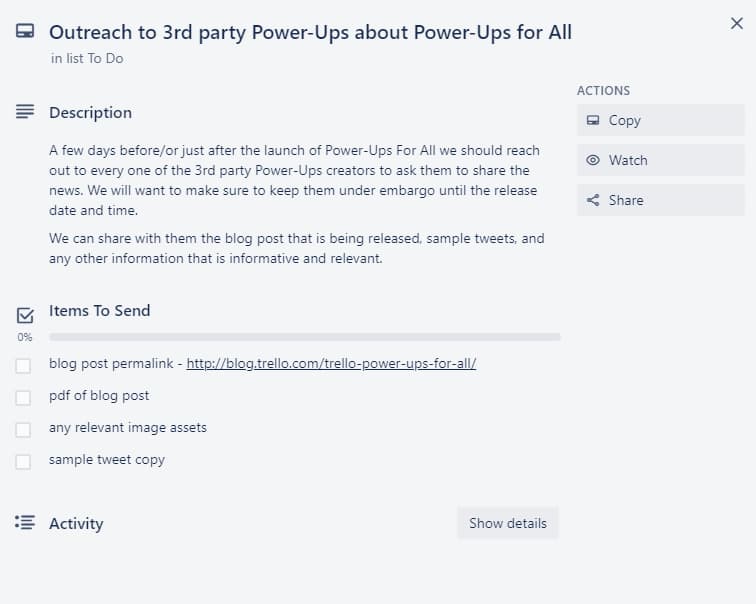
Task: Click the Items To Send progress bar
Action: pos(305,336)
